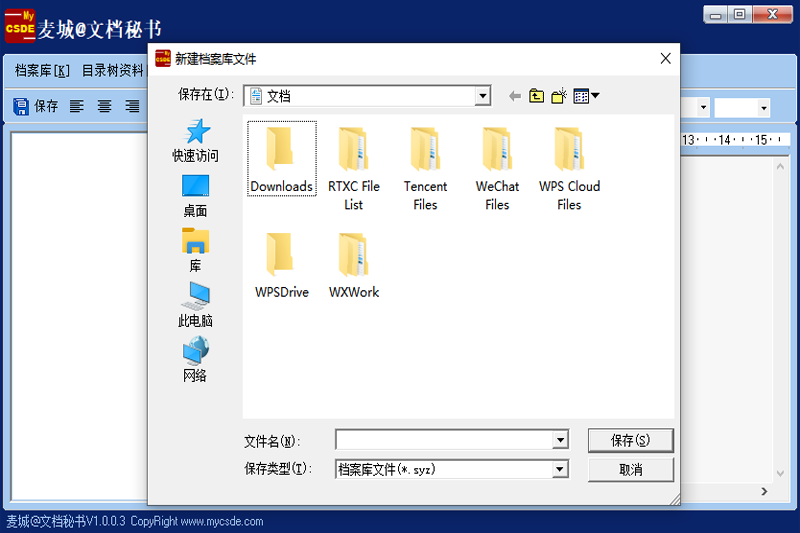Minimize the main application window
The height and width of the screenshot is (533, 800).
[x=715, y=15]
